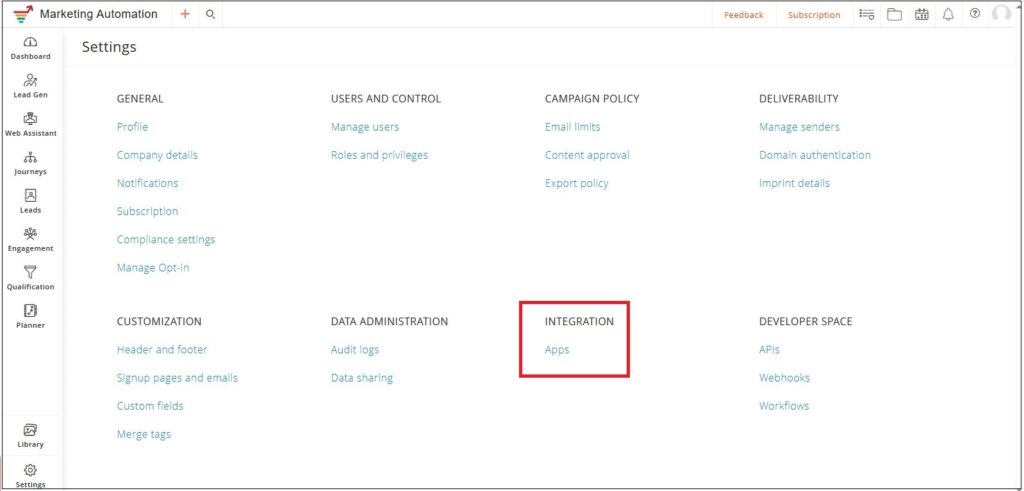
Task: Open the user profile avatar
Action: 1001,15
